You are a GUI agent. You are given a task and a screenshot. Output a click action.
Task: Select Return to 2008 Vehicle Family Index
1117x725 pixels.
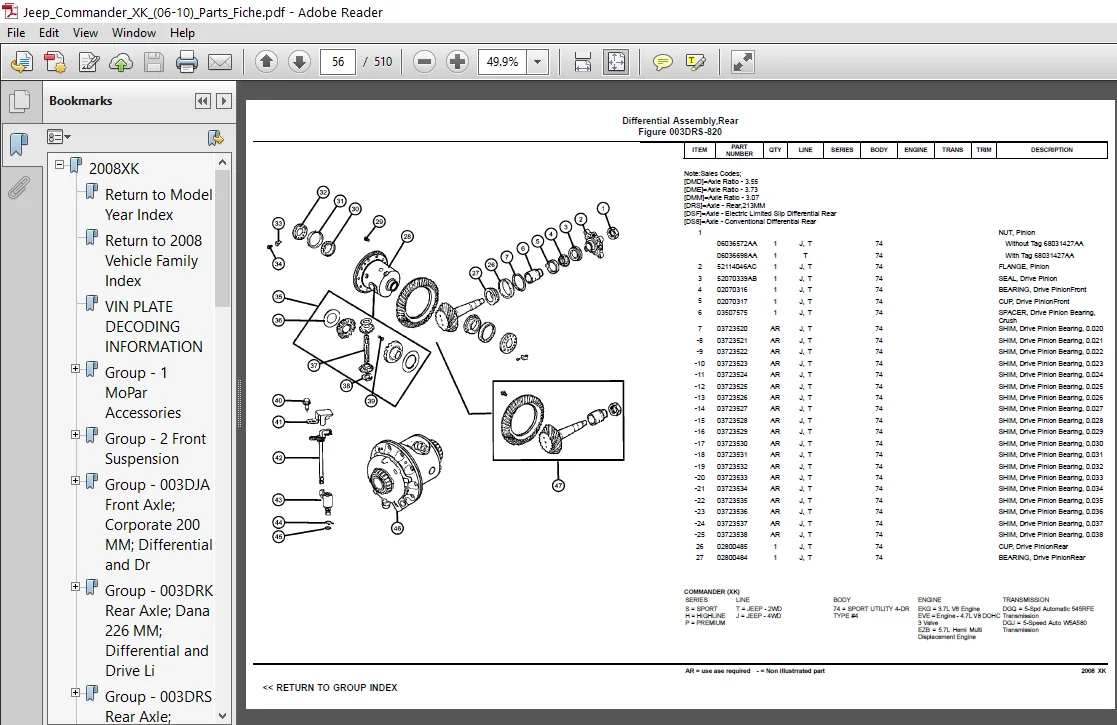click(x=153, y=261)
